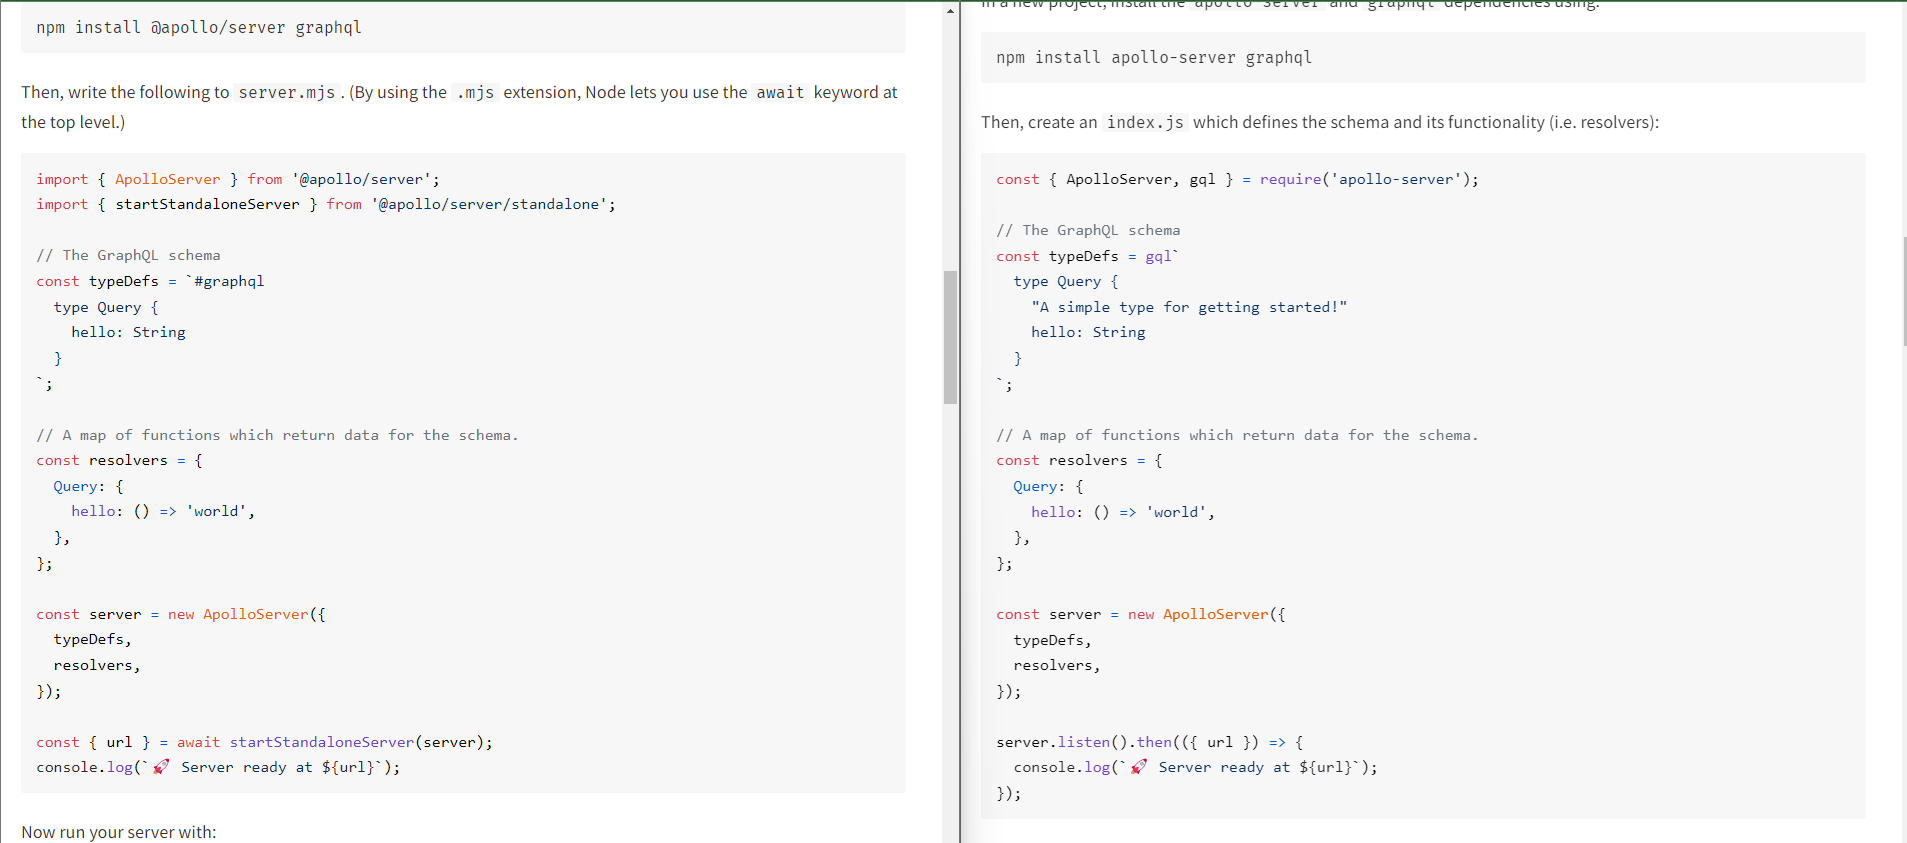This screenshot has width=1907, height=843.
Task: Click the inline code '.mjs' extension
Action: 475,92
